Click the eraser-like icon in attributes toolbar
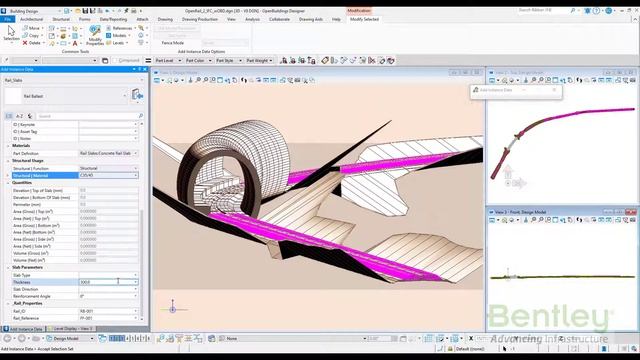Image resolution: width=640 pixels, height=360 pixels. [x=324, y=60]
